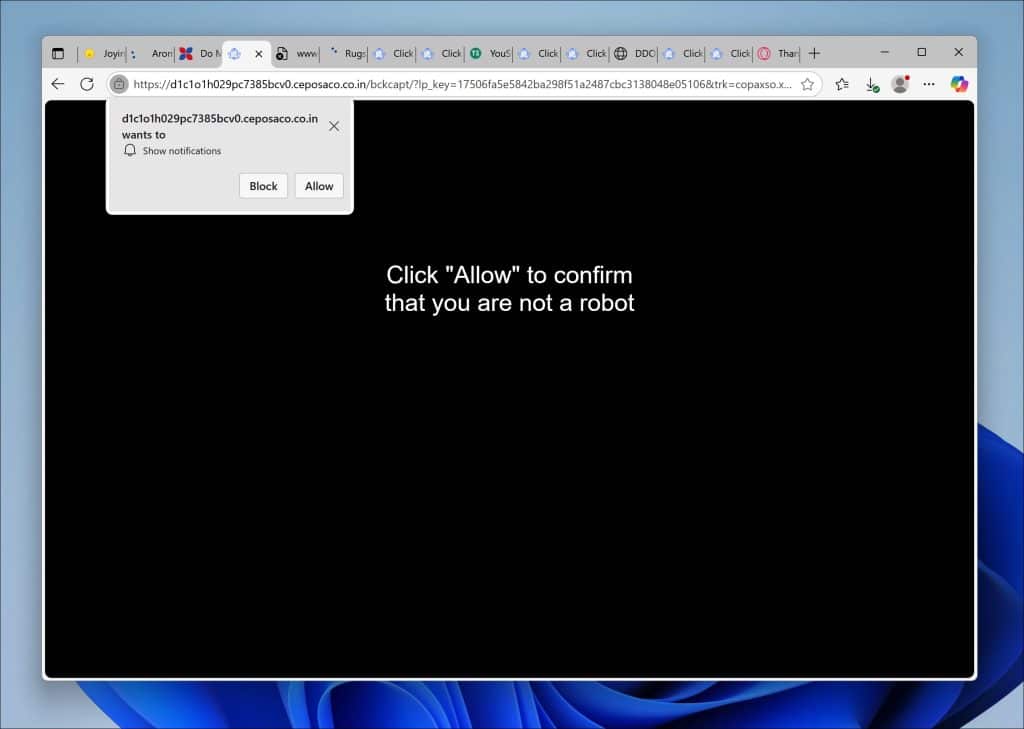This screenshot has width=1024, height=729.
Task: Click the site info lock icon
Action: 119,84
